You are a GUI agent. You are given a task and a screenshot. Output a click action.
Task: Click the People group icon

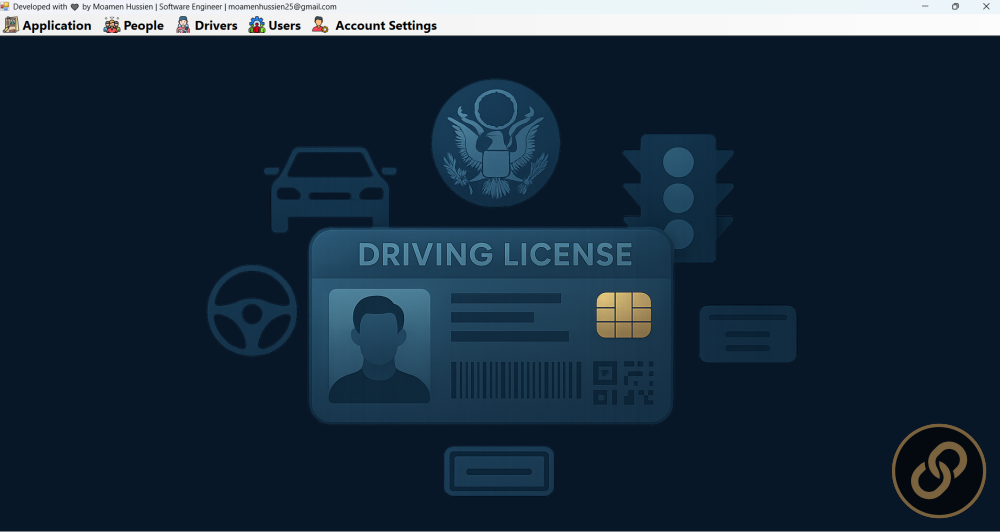(112, 26)
